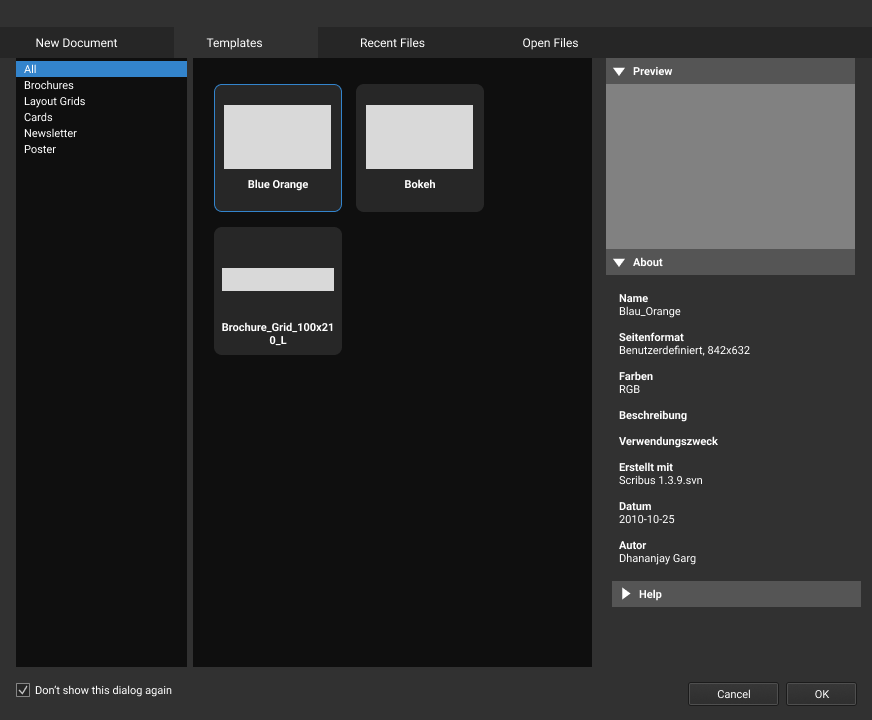
Task: Go to the Open Files tab
Action: click(550, 43)
